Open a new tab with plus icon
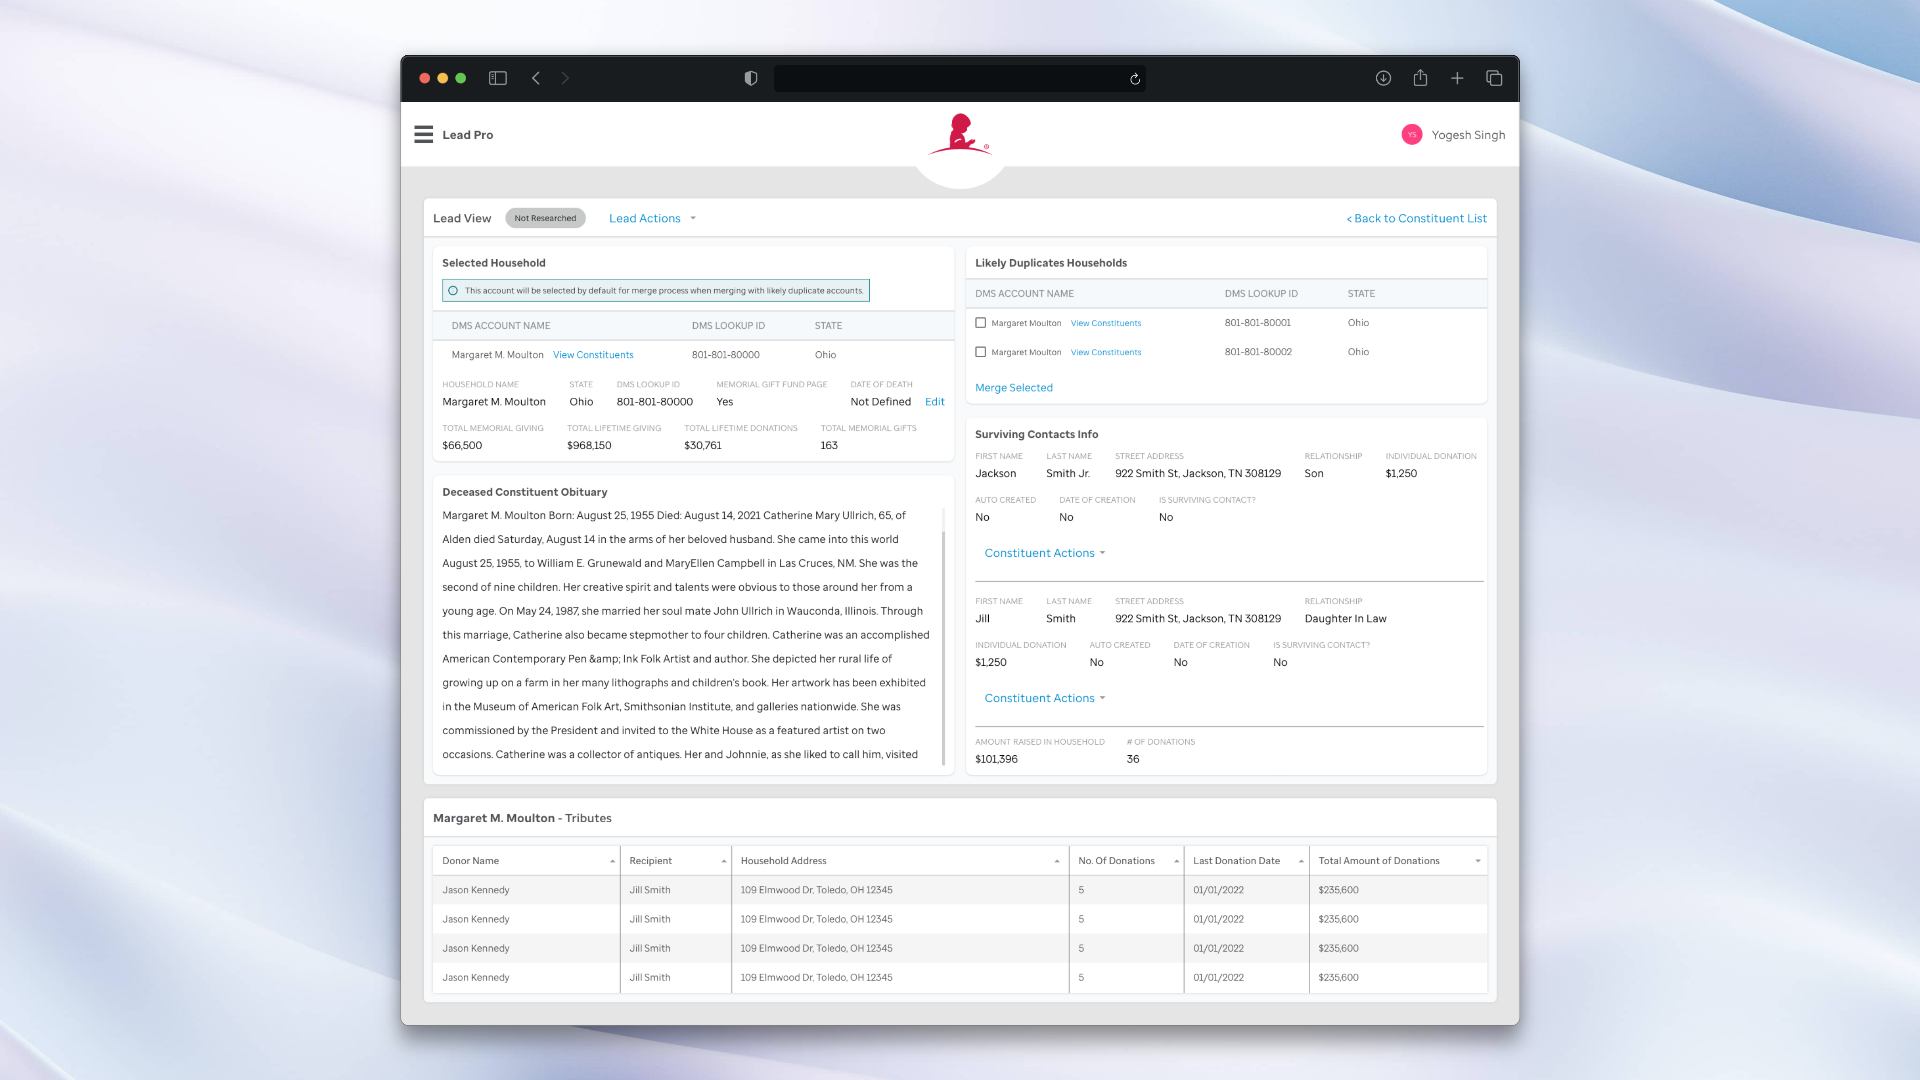The image size is (1920, 1080). [x=1457, y=78]
